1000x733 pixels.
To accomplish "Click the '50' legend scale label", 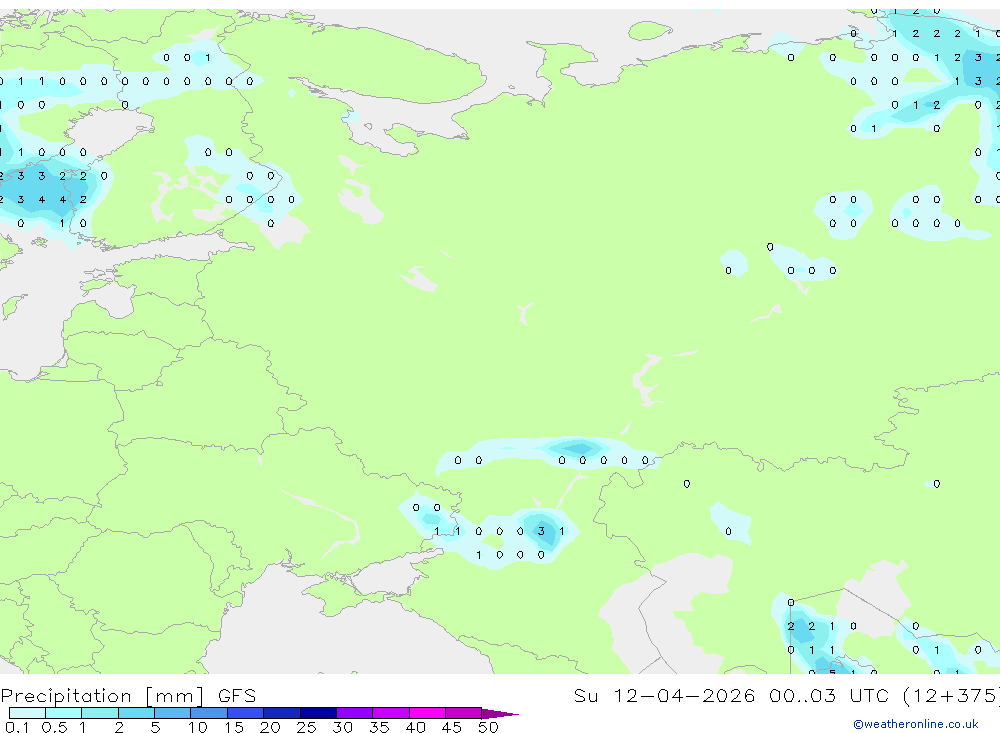I will (x=488, y=727).
